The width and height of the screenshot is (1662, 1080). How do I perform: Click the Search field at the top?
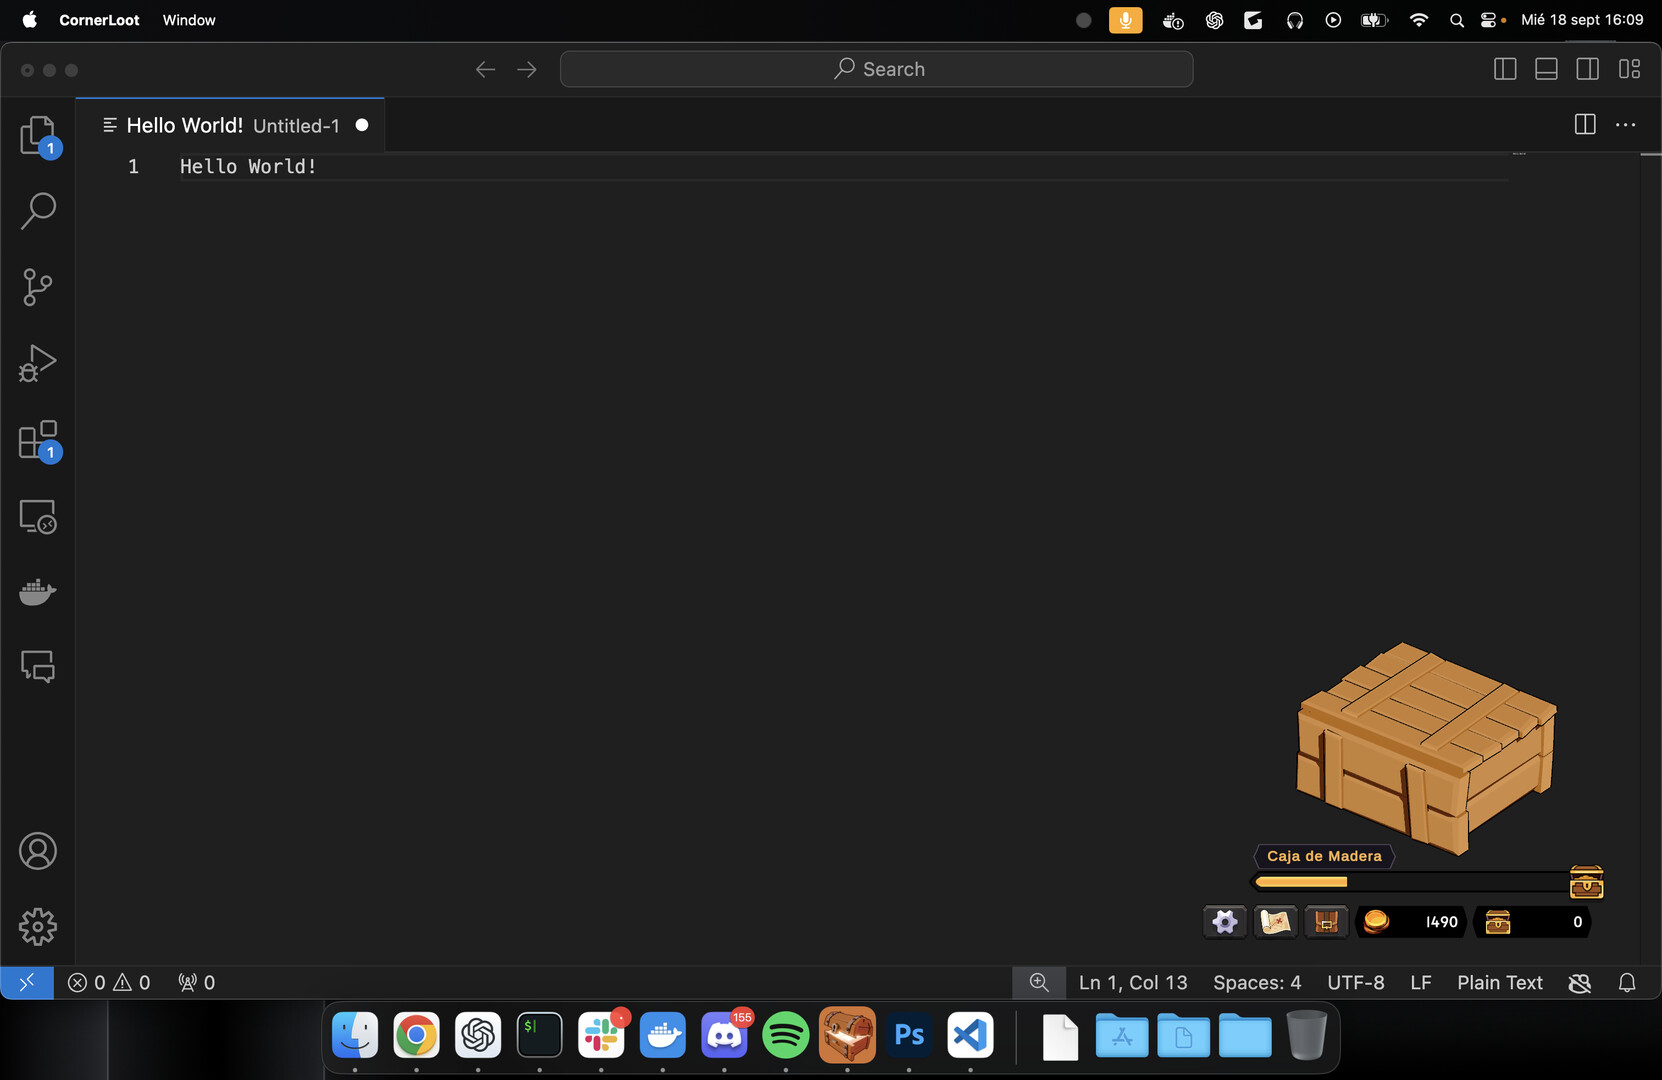pyautogui.click(x=877, y=68)
